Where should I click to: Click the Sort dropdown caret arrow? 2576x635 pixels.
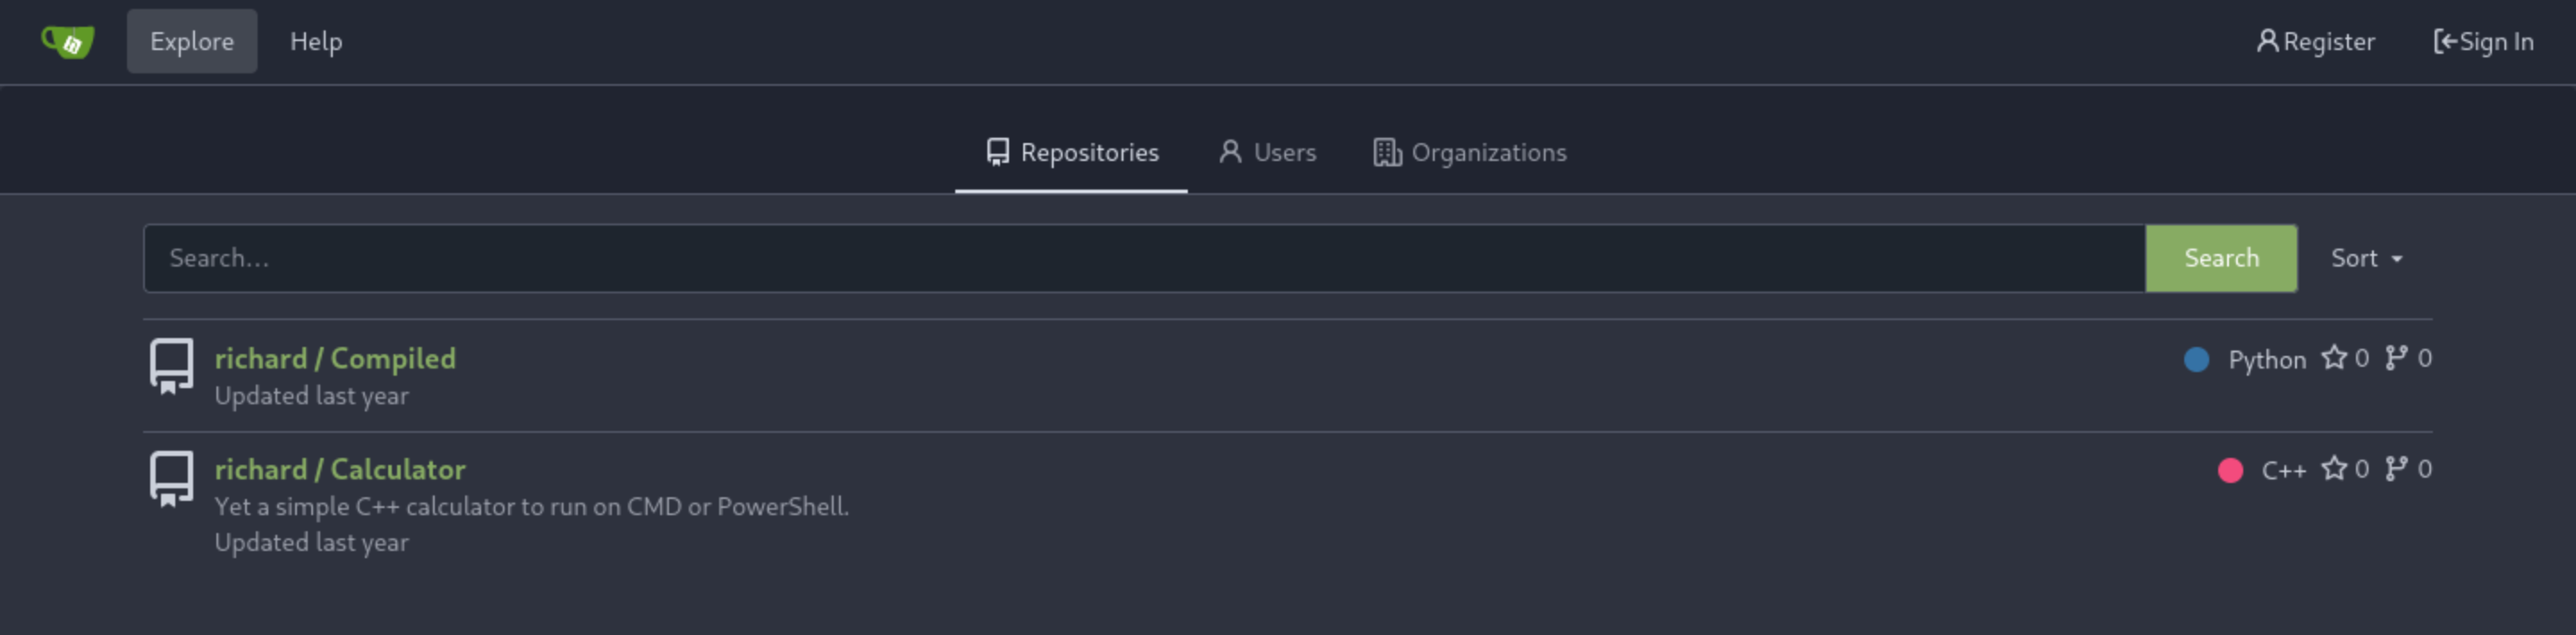(2397, 259)
